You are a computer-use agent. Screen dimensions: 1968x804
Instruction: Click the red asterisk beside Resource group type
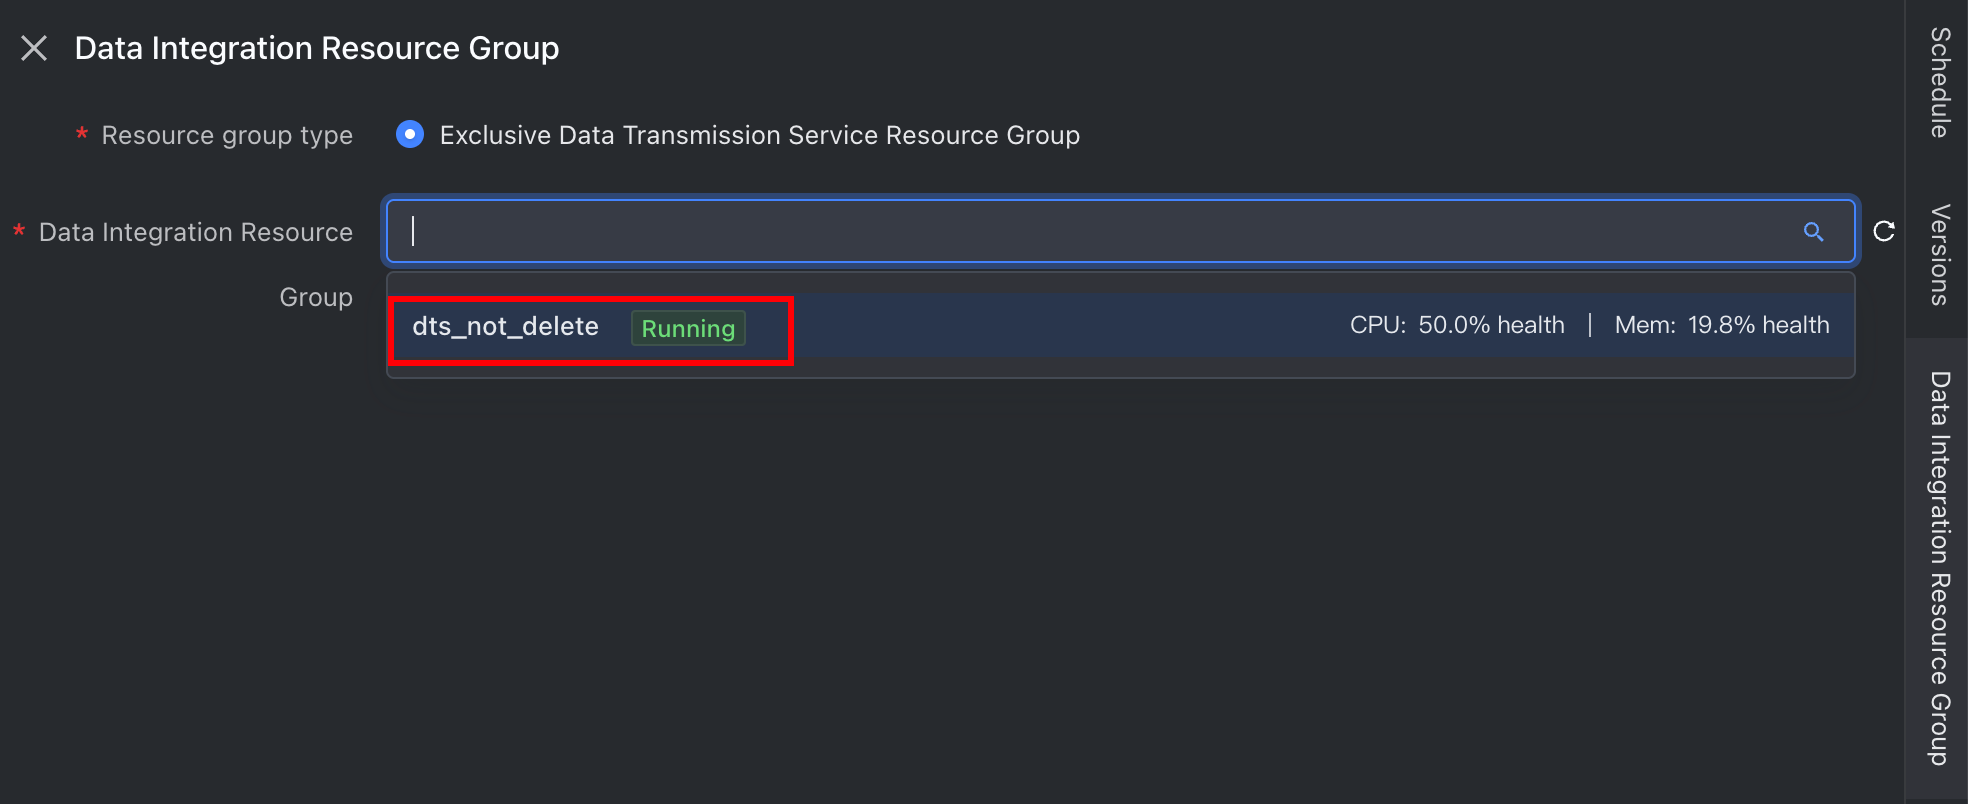(82, 134)
